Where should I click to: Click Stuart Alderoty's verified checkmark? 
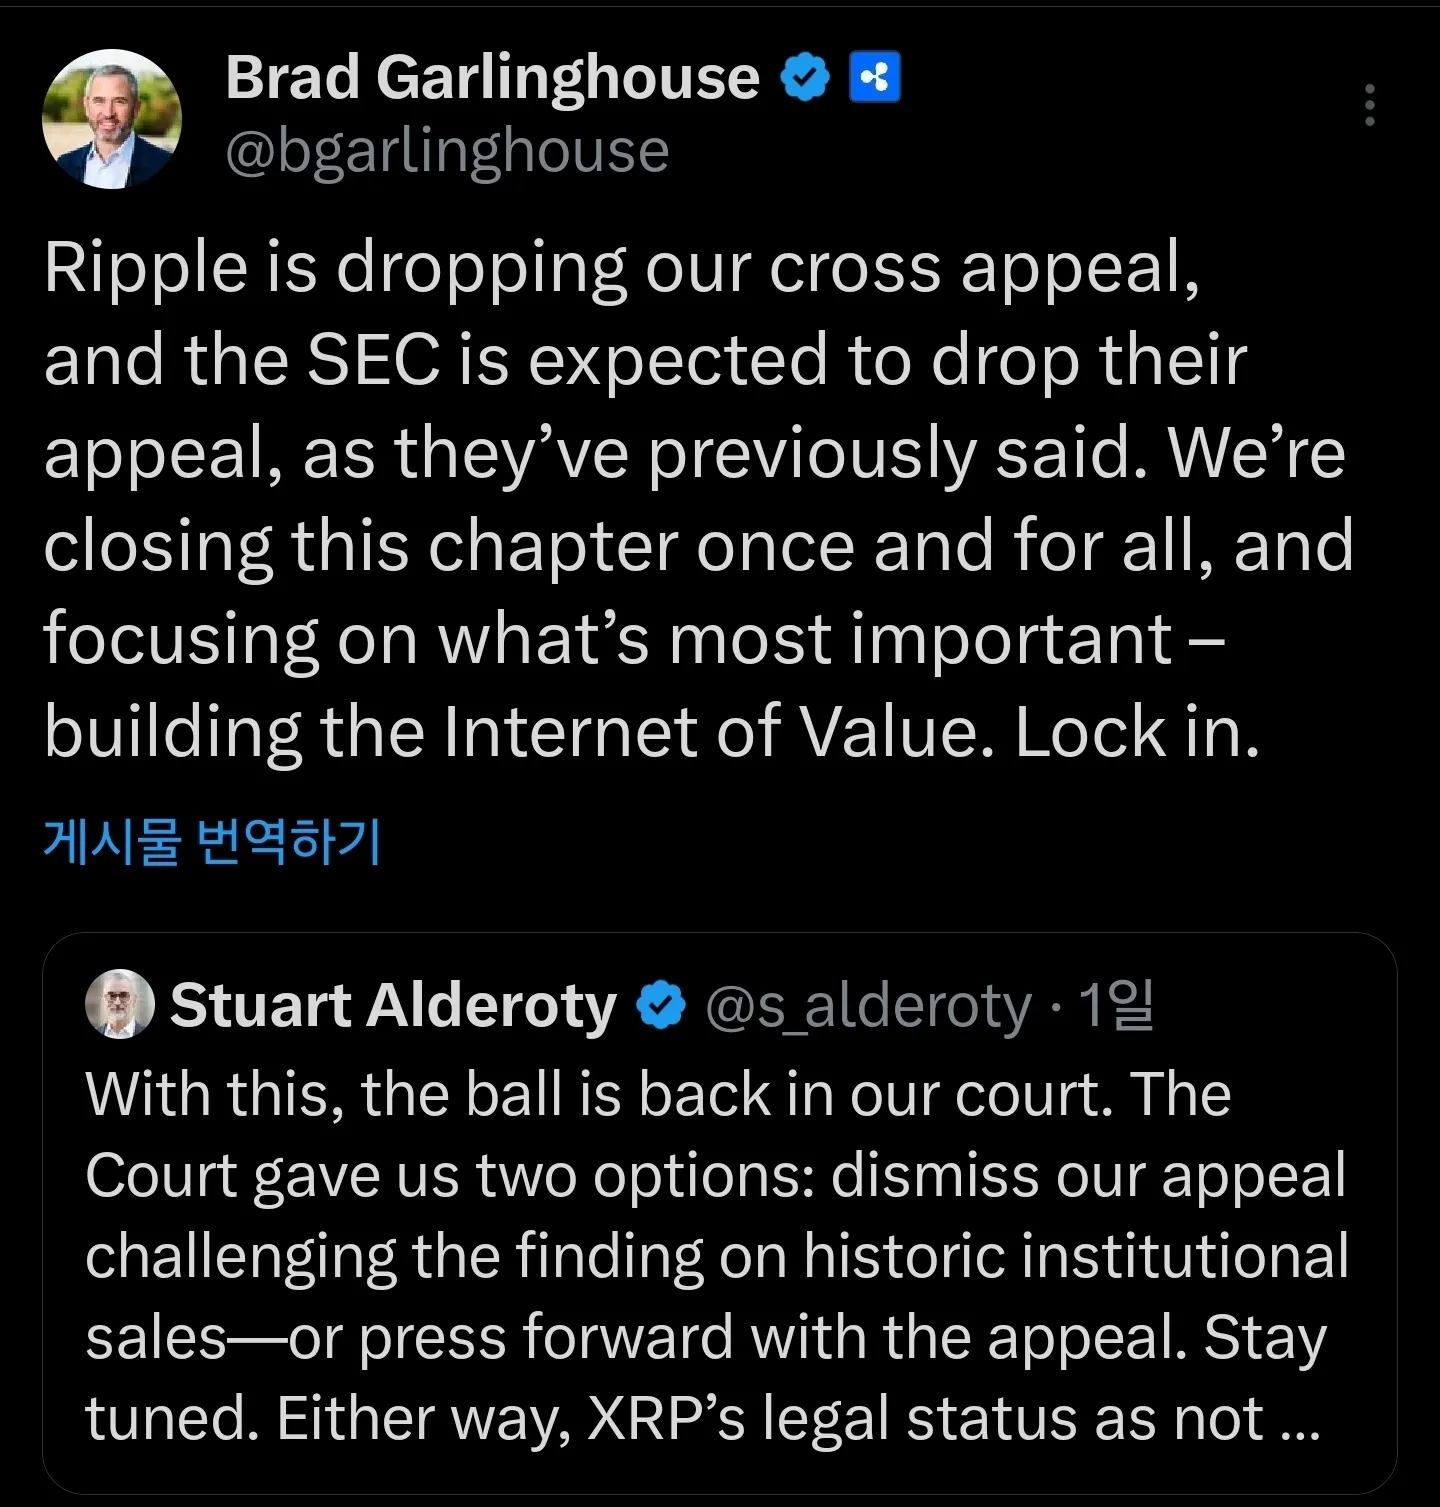pos(661,1005)
